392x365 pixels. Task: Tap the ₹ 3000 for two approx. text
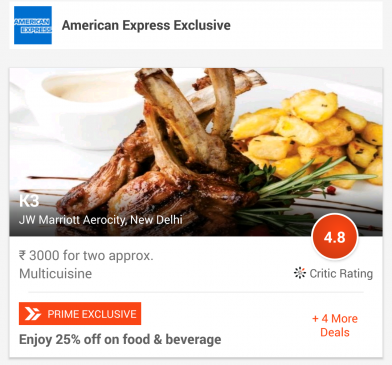(86, 256)
